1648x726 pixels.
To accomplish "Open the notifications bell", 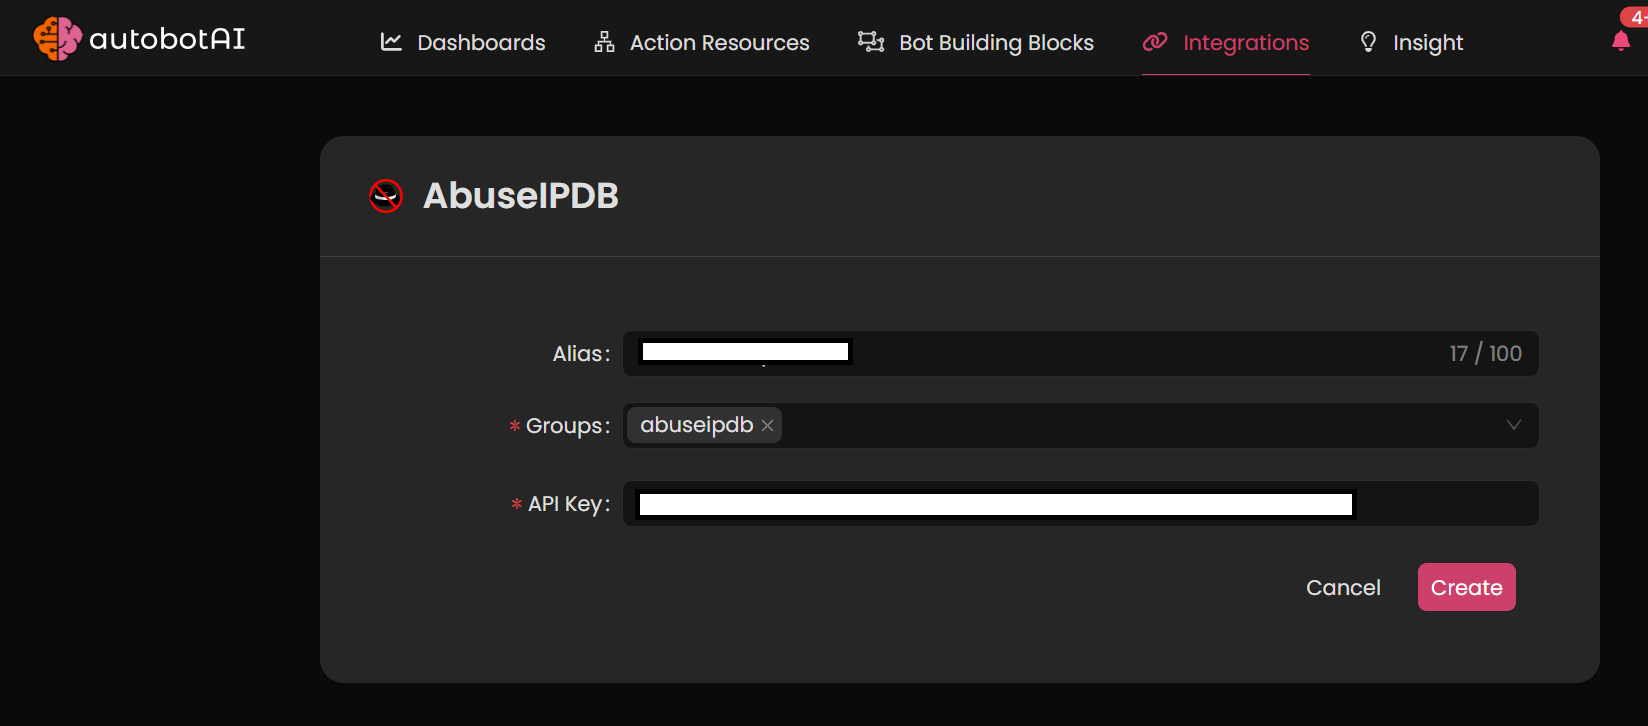I will pos(1621,41).
